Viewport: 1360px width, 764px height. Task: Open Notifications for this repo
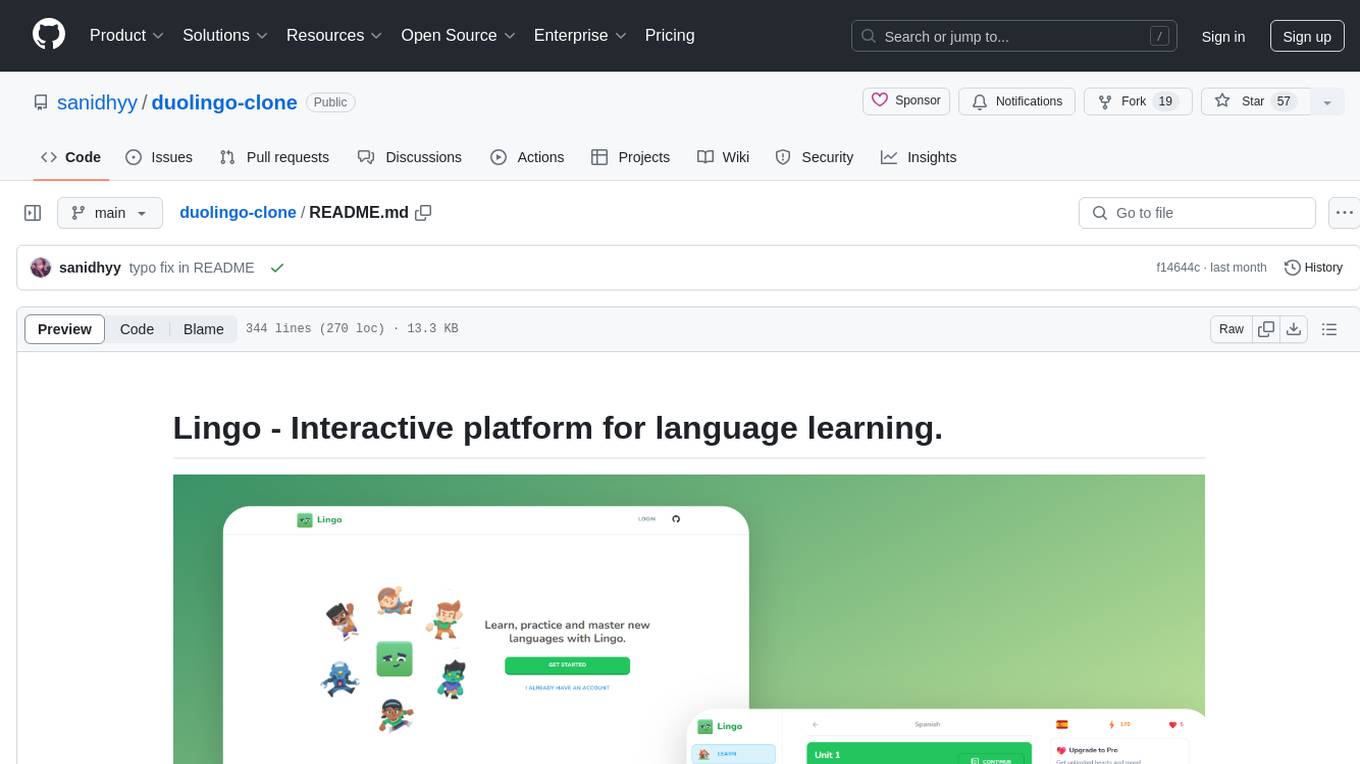click(x=1017, y=101)
